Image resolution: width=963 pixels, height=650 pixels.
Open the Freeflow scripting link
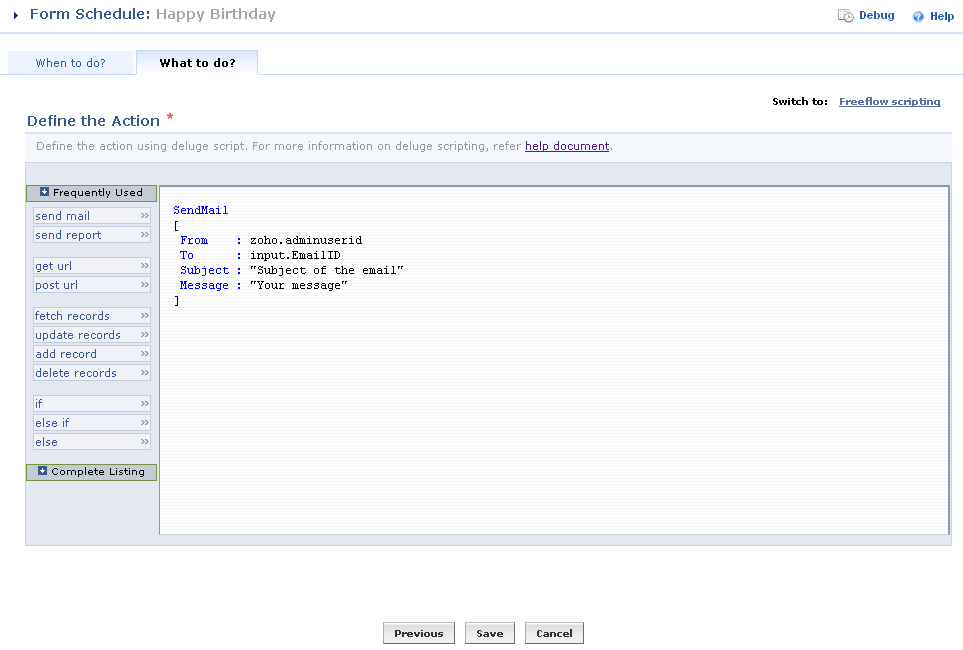click(x=889, y=102)
